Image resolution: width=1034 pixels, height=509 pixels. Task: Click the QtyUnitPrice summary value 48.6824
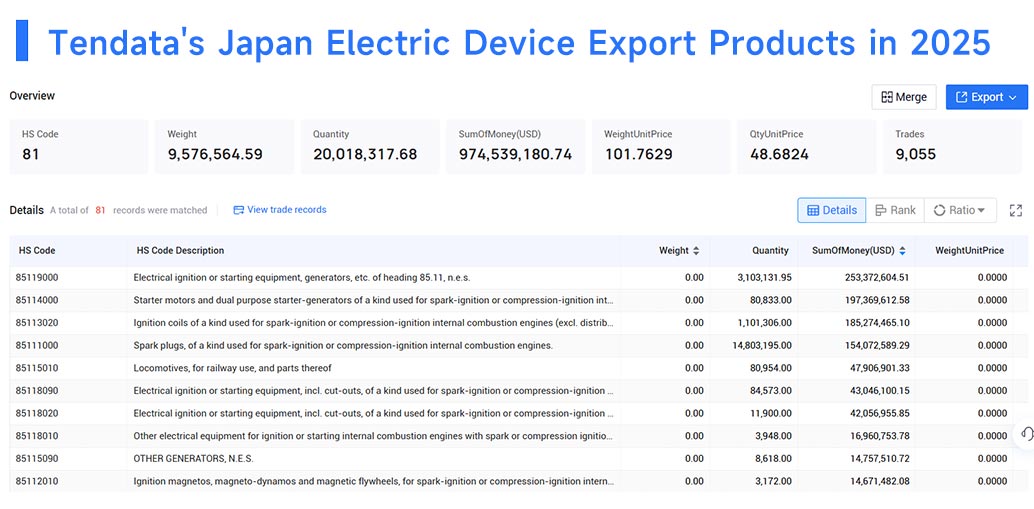point(779,154)
